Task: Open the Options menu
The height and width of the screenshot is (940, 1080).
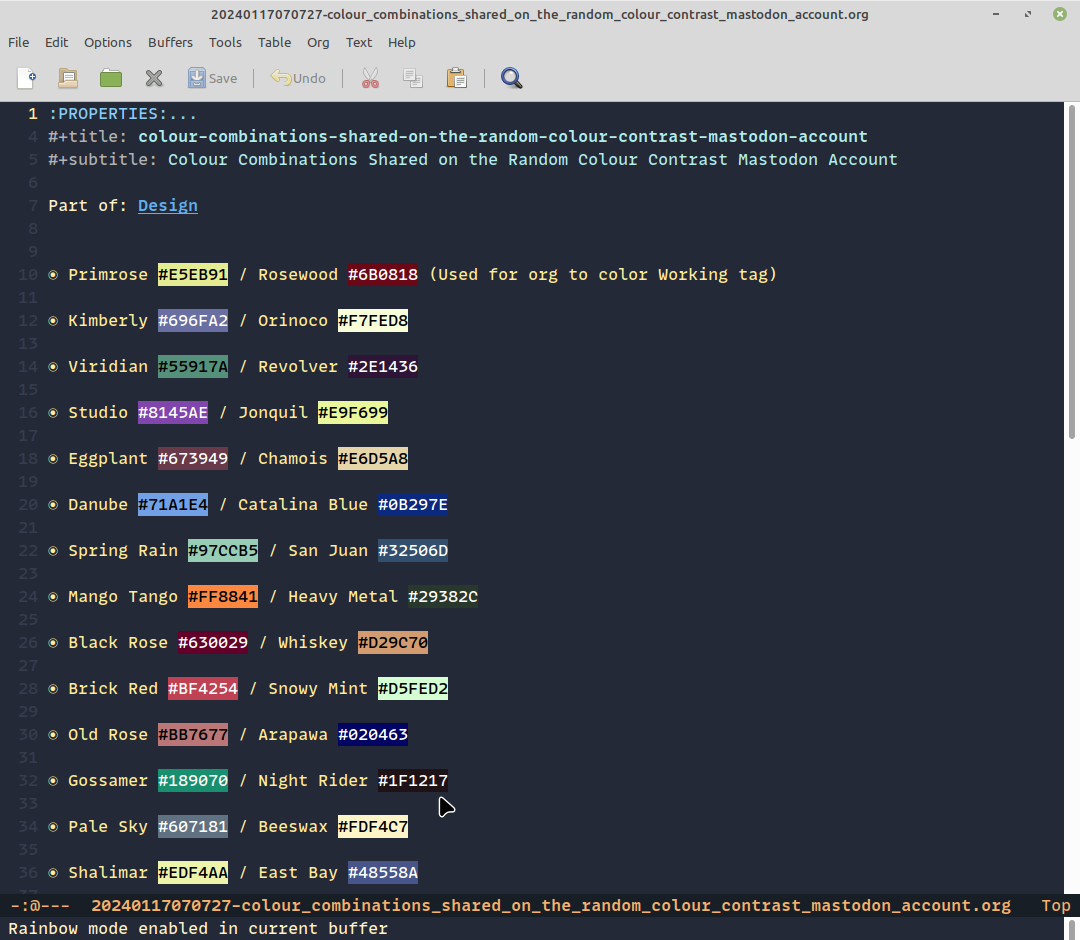Action: [x=107, y=42]
